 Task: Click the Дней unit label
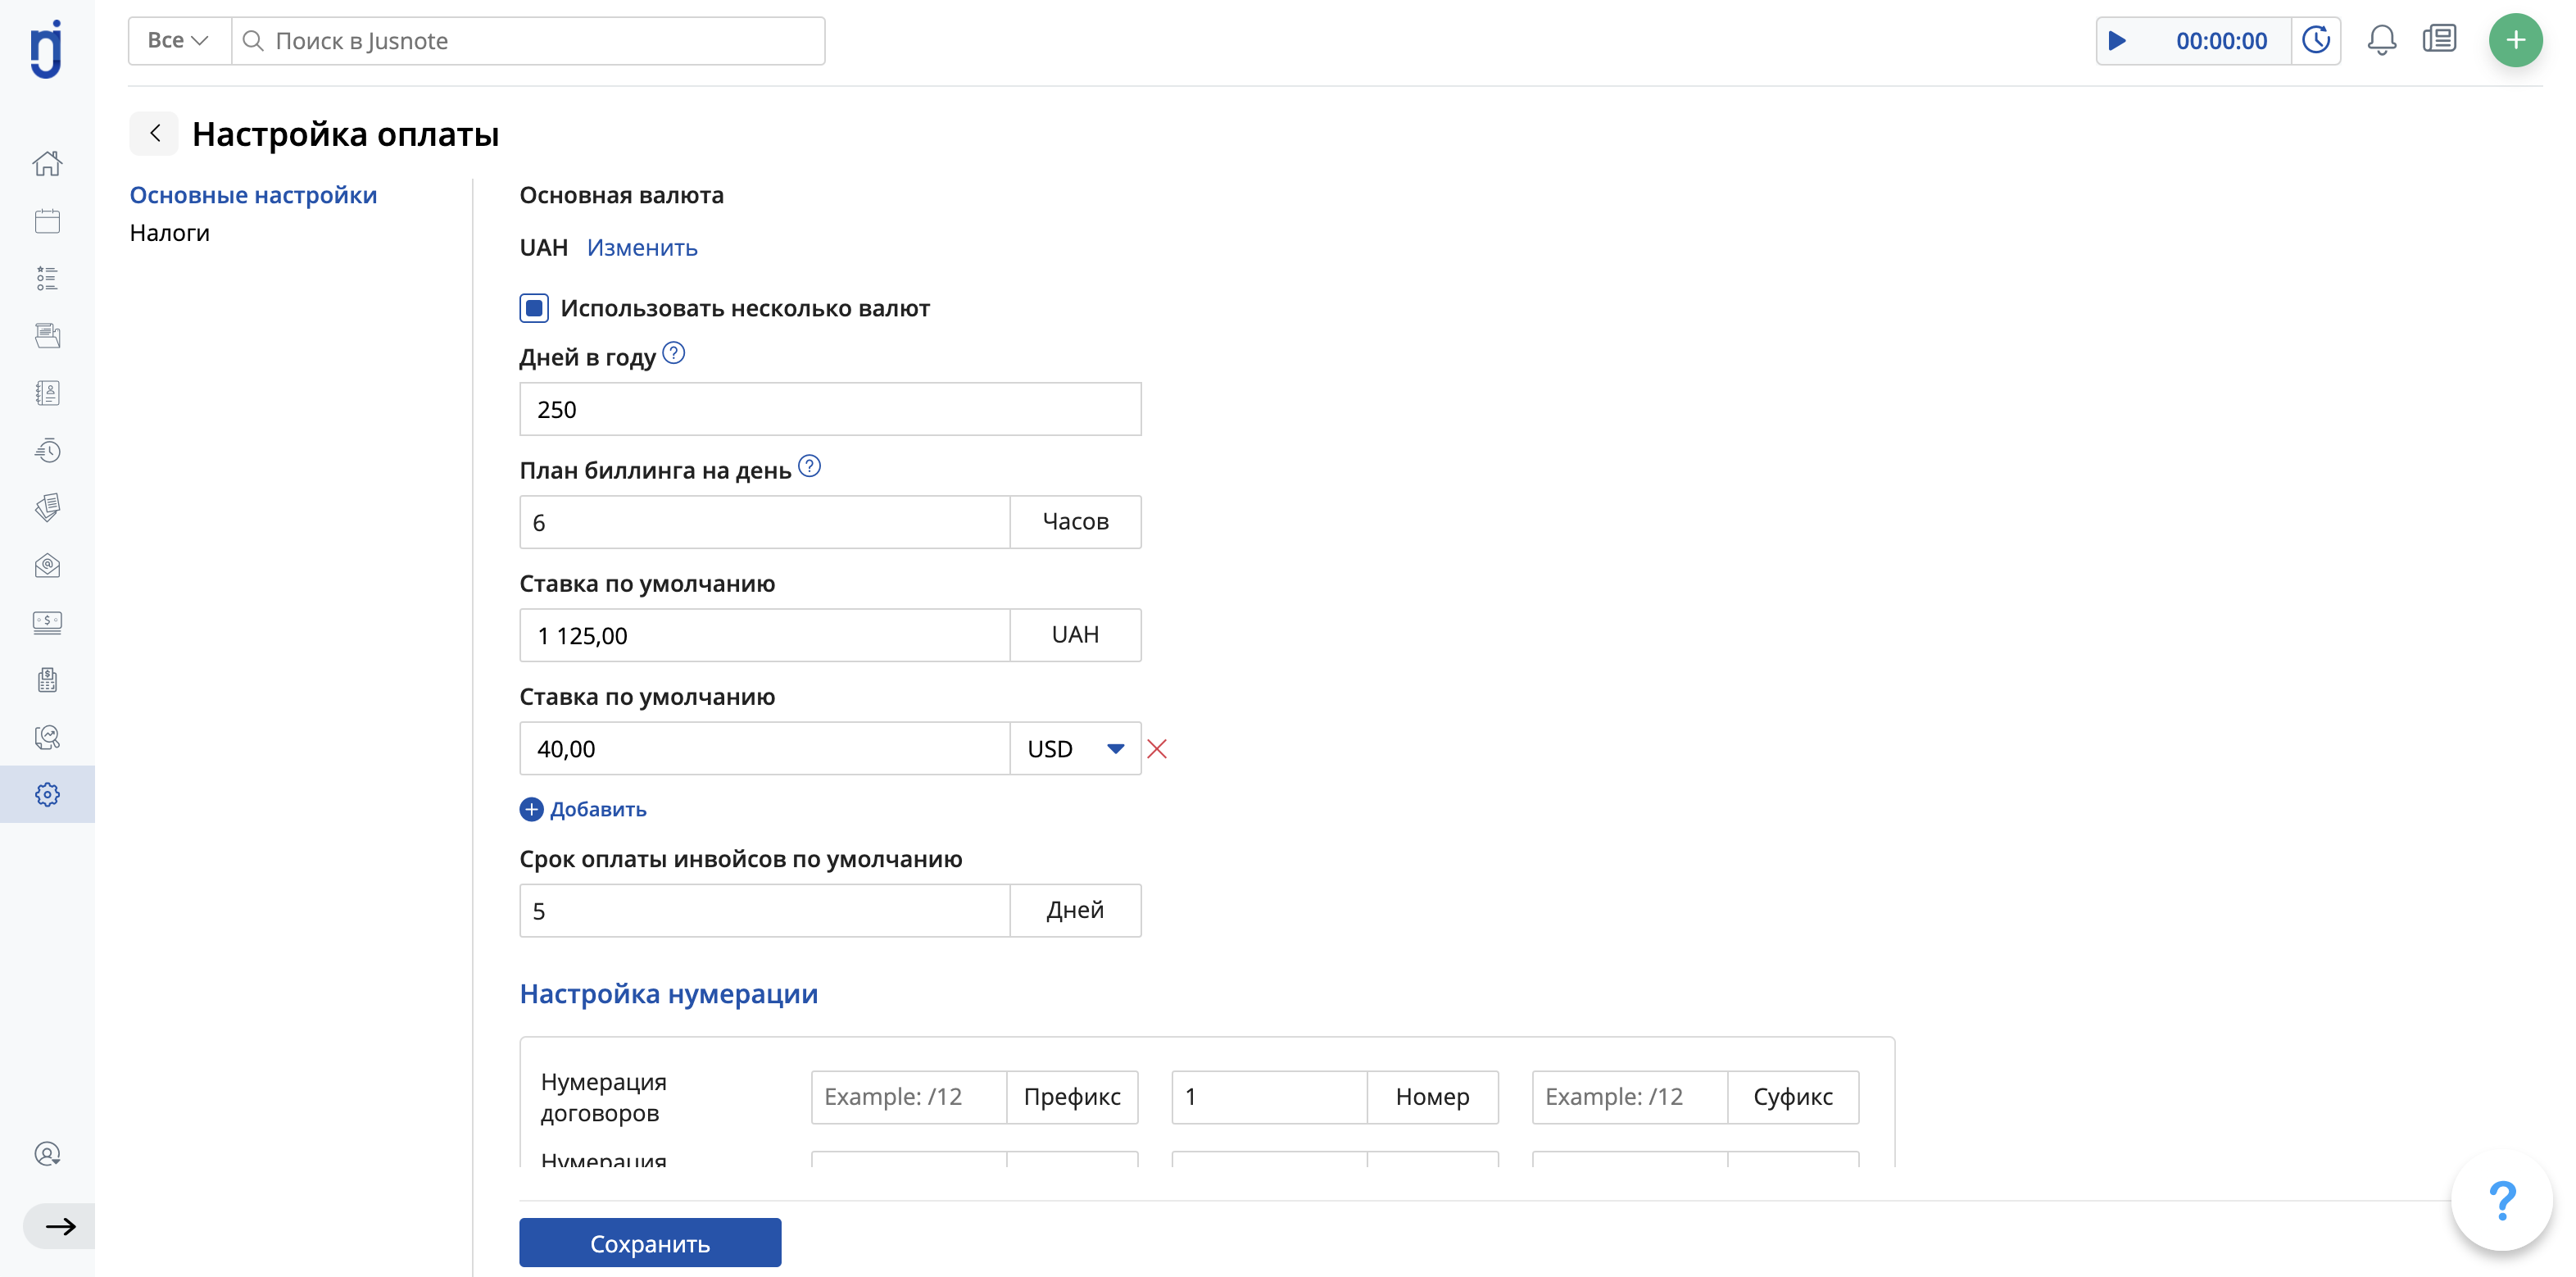pyautogui.click(x=1075, y=911)
